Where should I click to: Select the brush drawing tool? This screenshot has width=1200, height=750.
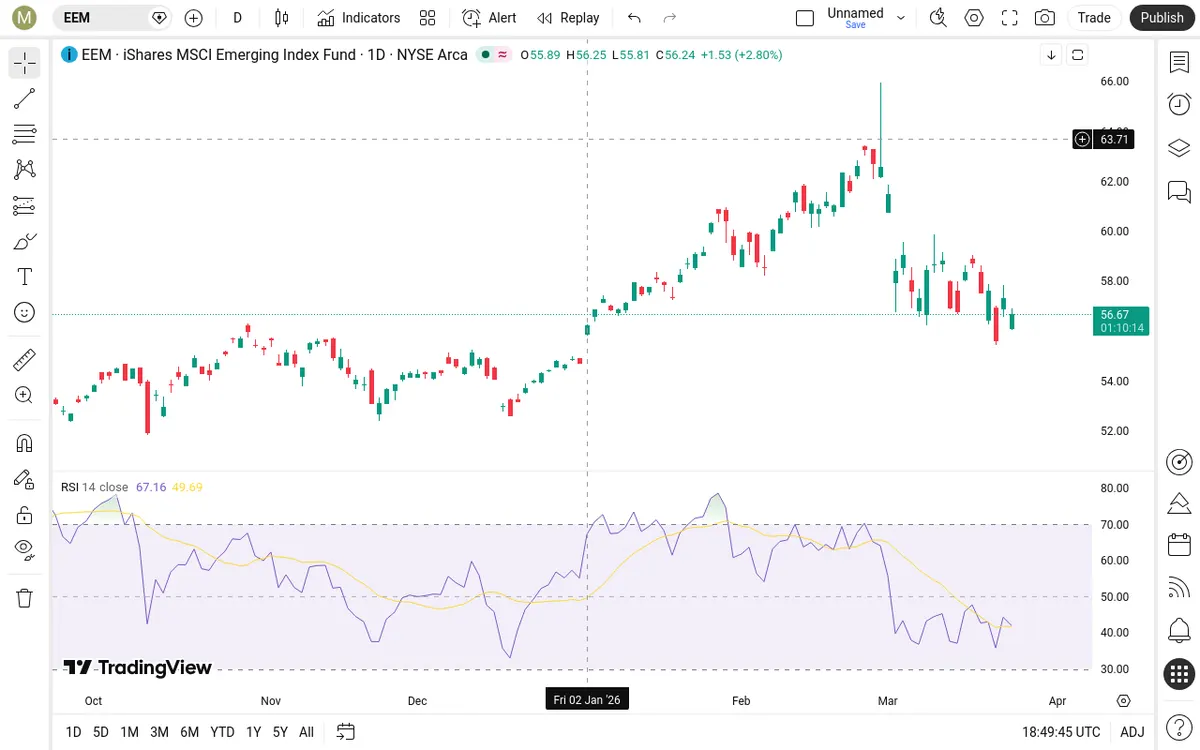tap(25, 241)
